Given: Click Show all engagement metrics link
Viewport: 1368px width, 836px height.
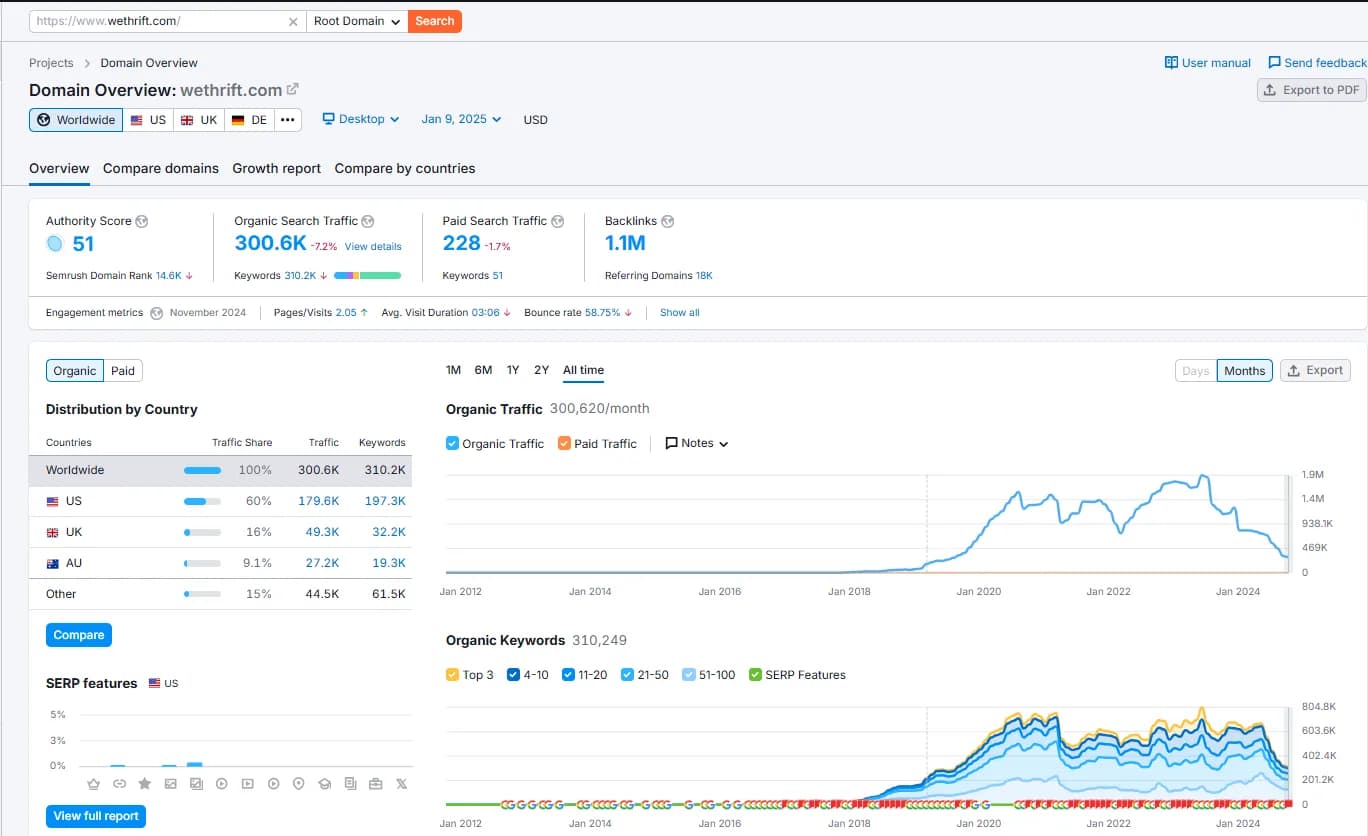Looking at the screenshot, I should click(680, 313).
